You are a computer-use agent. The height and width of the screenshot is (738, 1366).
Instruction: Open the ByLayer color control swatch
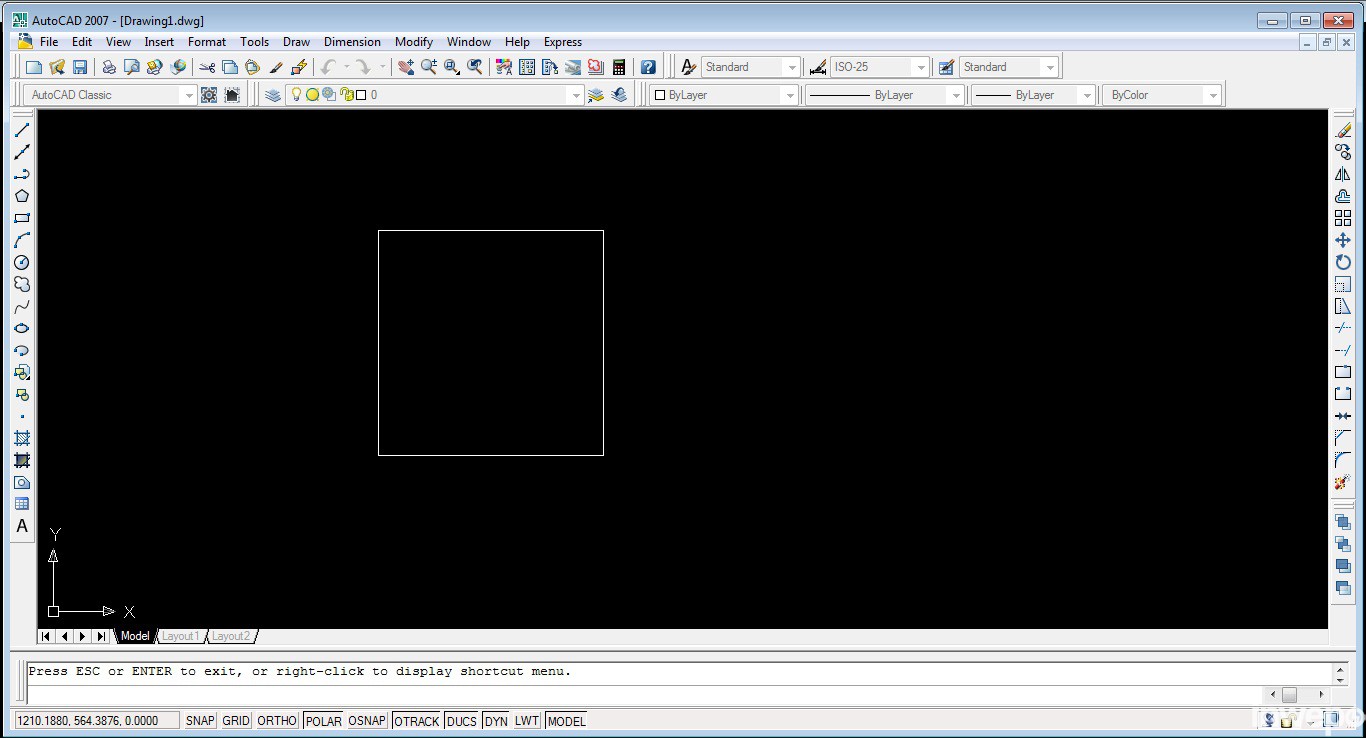[724, 95]
